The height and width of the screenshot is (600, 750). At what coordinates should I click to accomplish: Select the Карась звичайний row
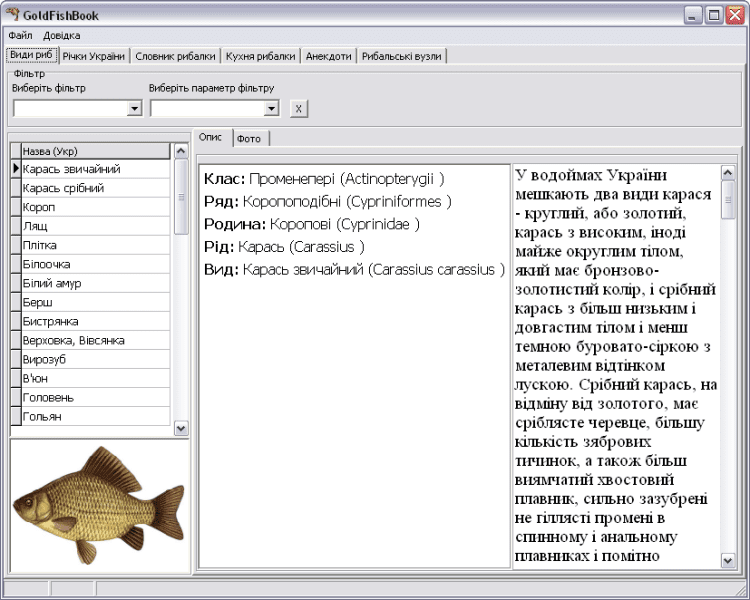pos(96,169)
